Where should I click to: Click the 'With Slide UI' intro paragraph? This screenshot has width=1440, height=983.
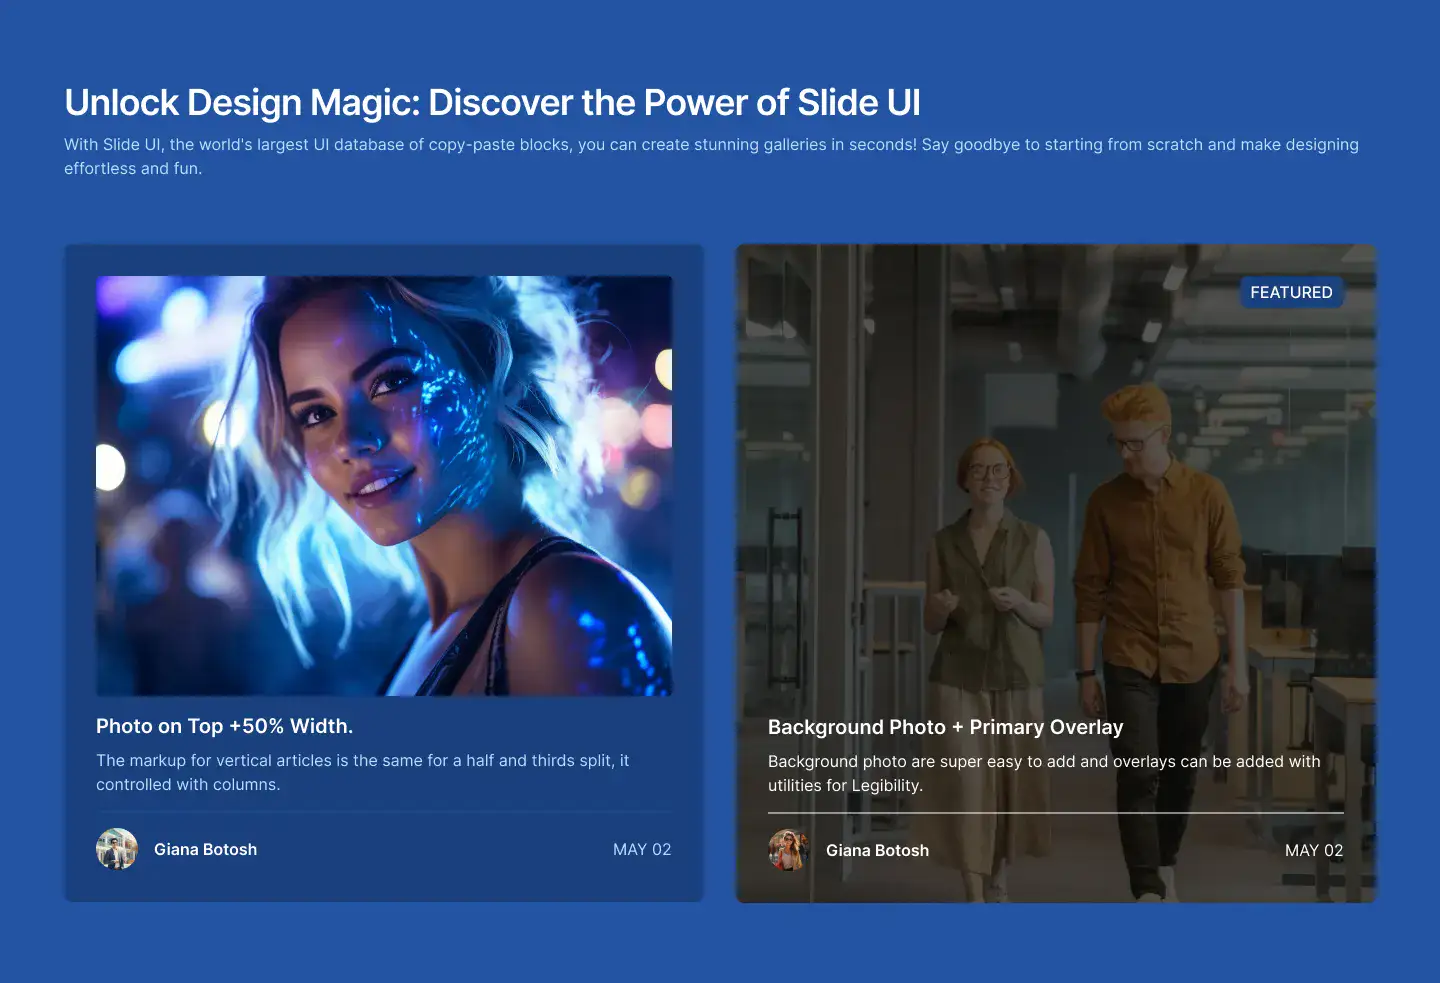pyautogui.click(x=711, y=156)
